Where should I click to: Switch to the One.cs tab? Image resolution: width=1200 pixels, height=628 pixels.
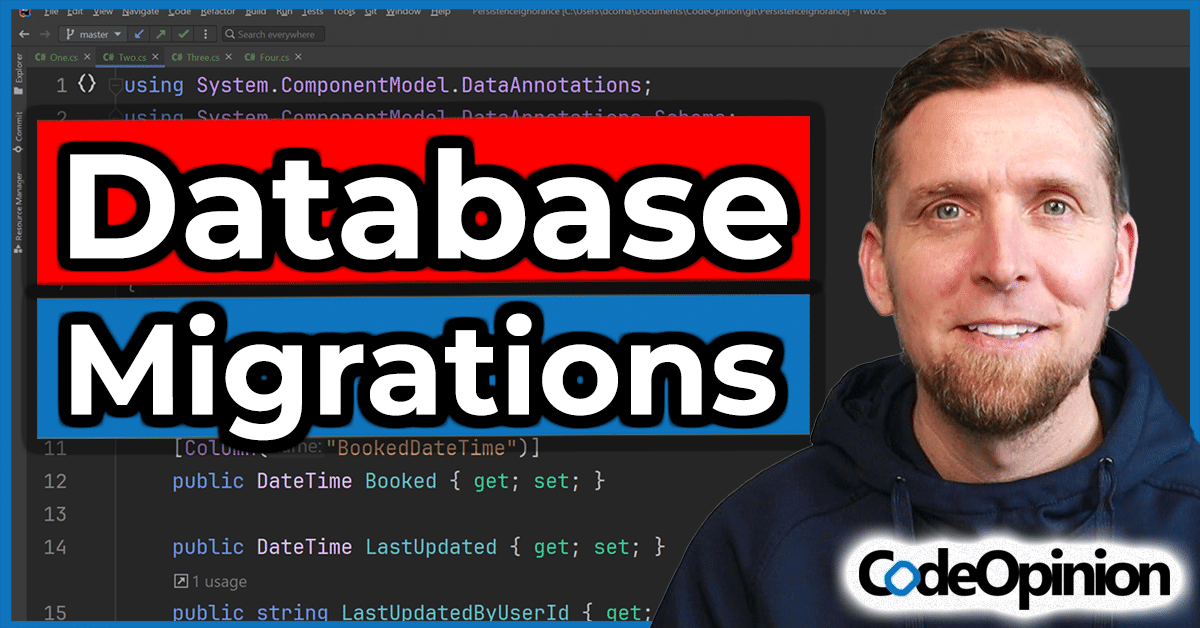tap(62, 58)
